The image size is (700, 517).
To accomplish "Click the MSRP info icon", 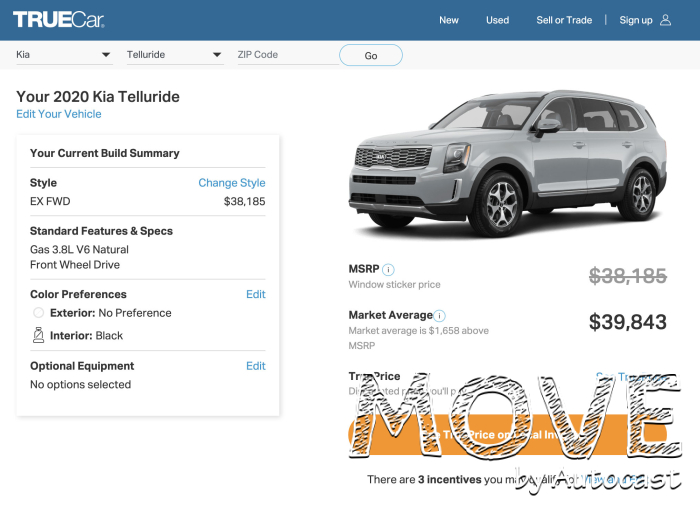I will pyautogui.click(x=388, y=269).
